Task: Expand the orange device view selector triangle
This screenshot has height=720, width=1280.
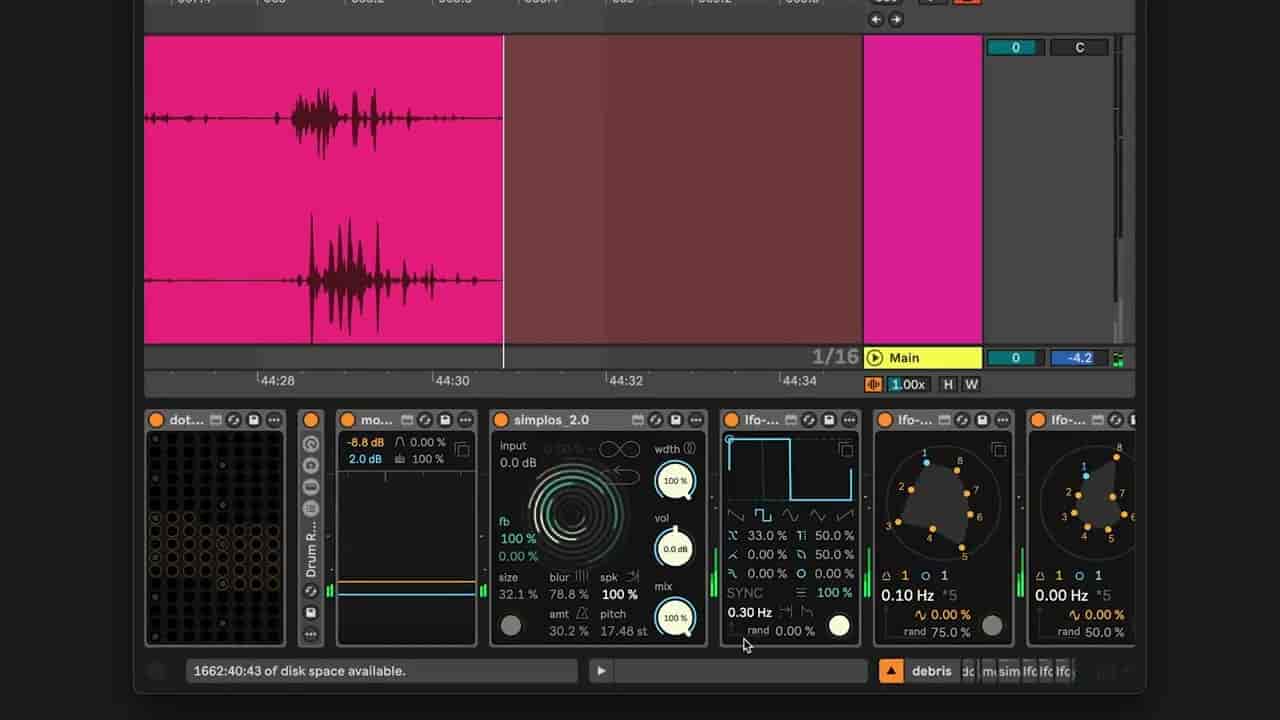Action: point(891,671)
